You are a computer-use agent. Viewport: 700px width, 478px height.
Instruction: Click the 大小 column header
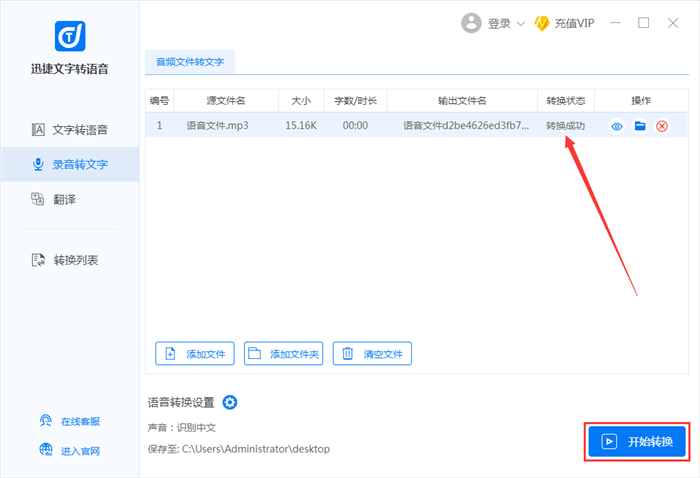pyautogui.click(x=301, y=101)
